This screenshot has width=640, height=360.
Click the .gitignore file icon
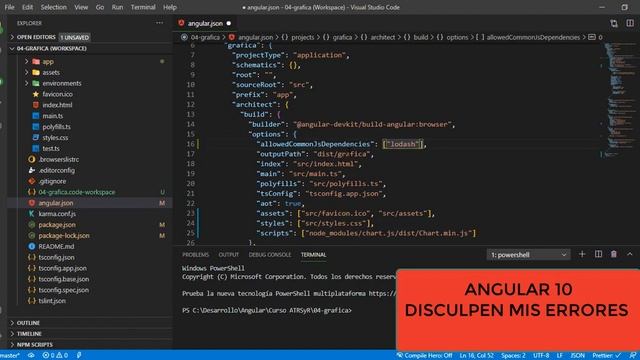[31, 181]
